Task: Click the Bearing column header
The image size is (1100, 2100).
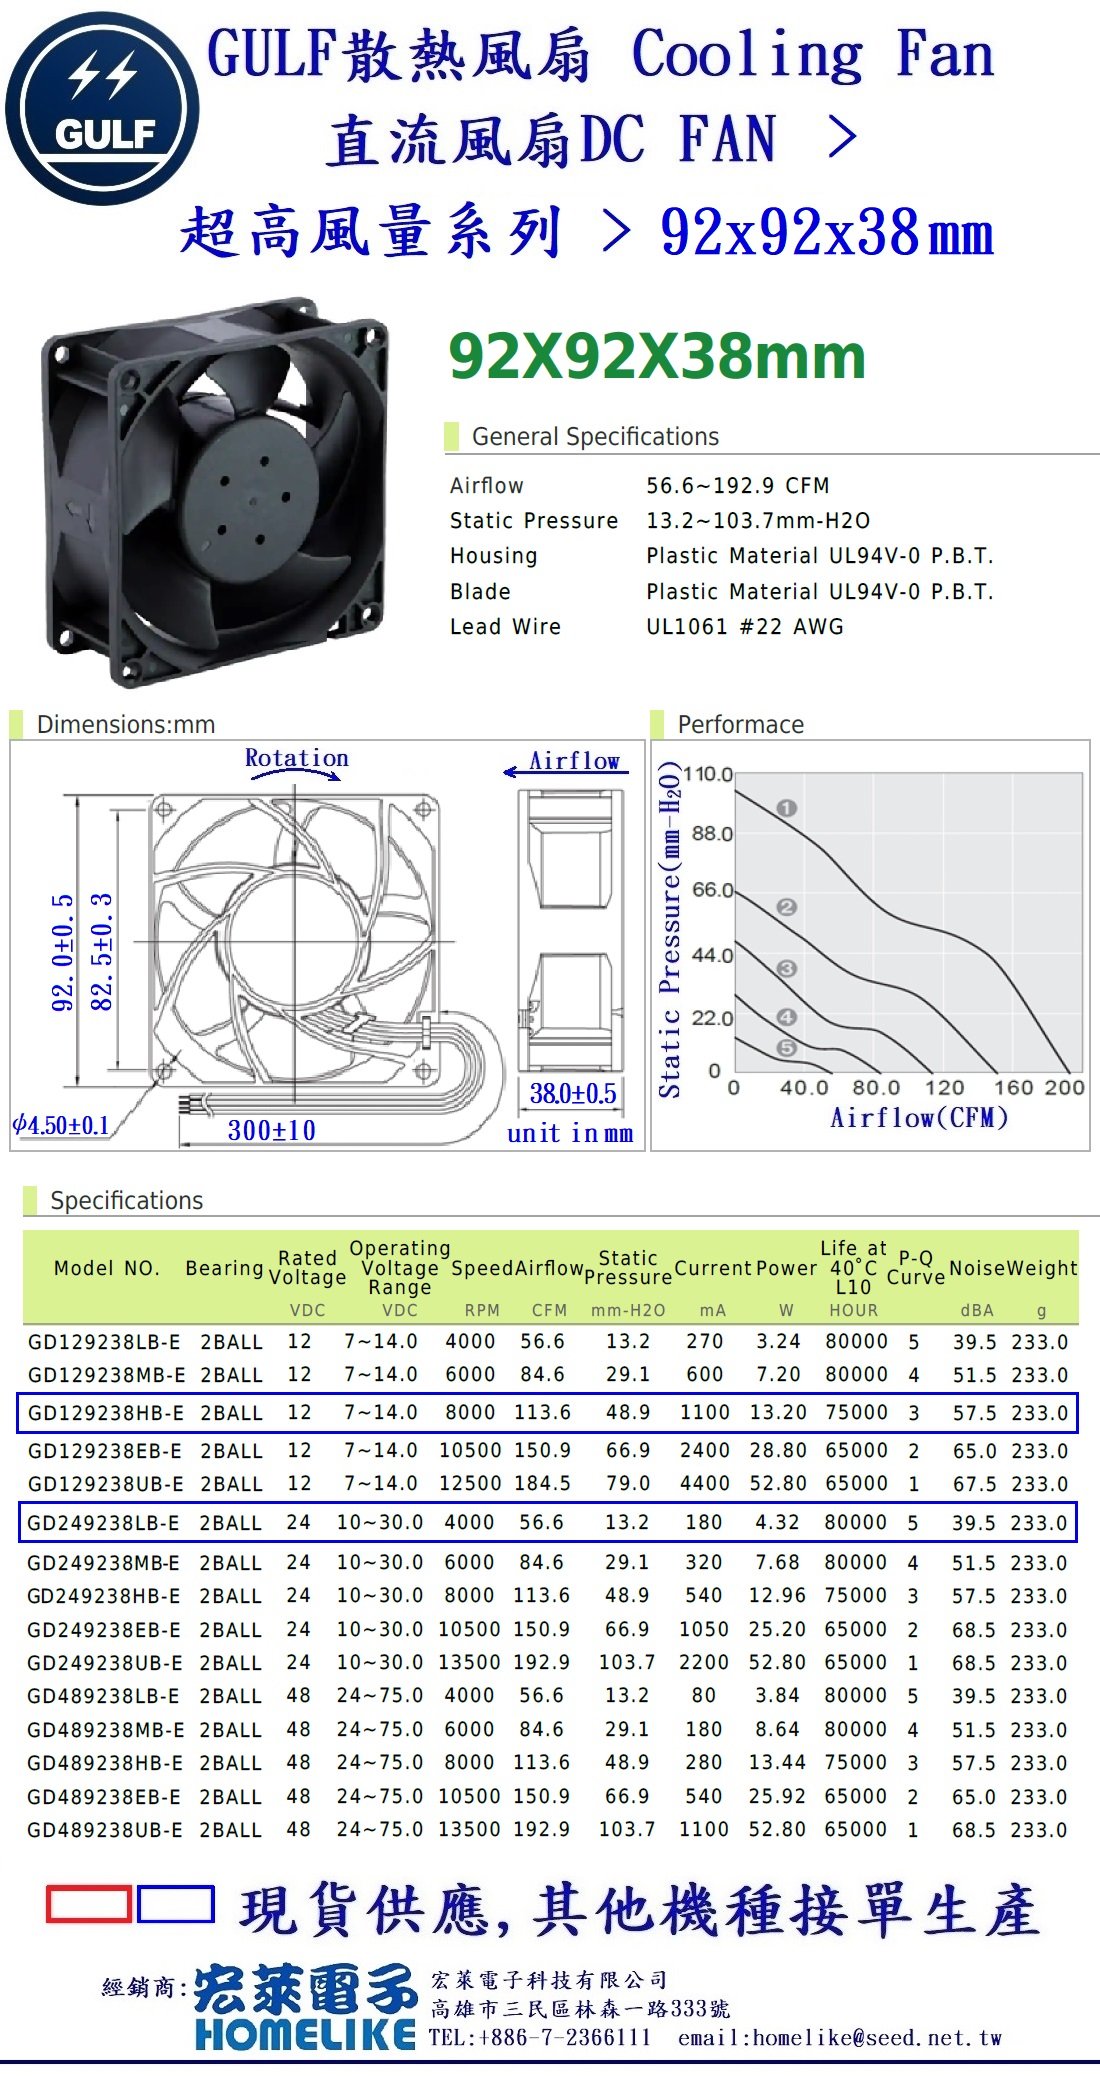Action: tap(225, 1268)
